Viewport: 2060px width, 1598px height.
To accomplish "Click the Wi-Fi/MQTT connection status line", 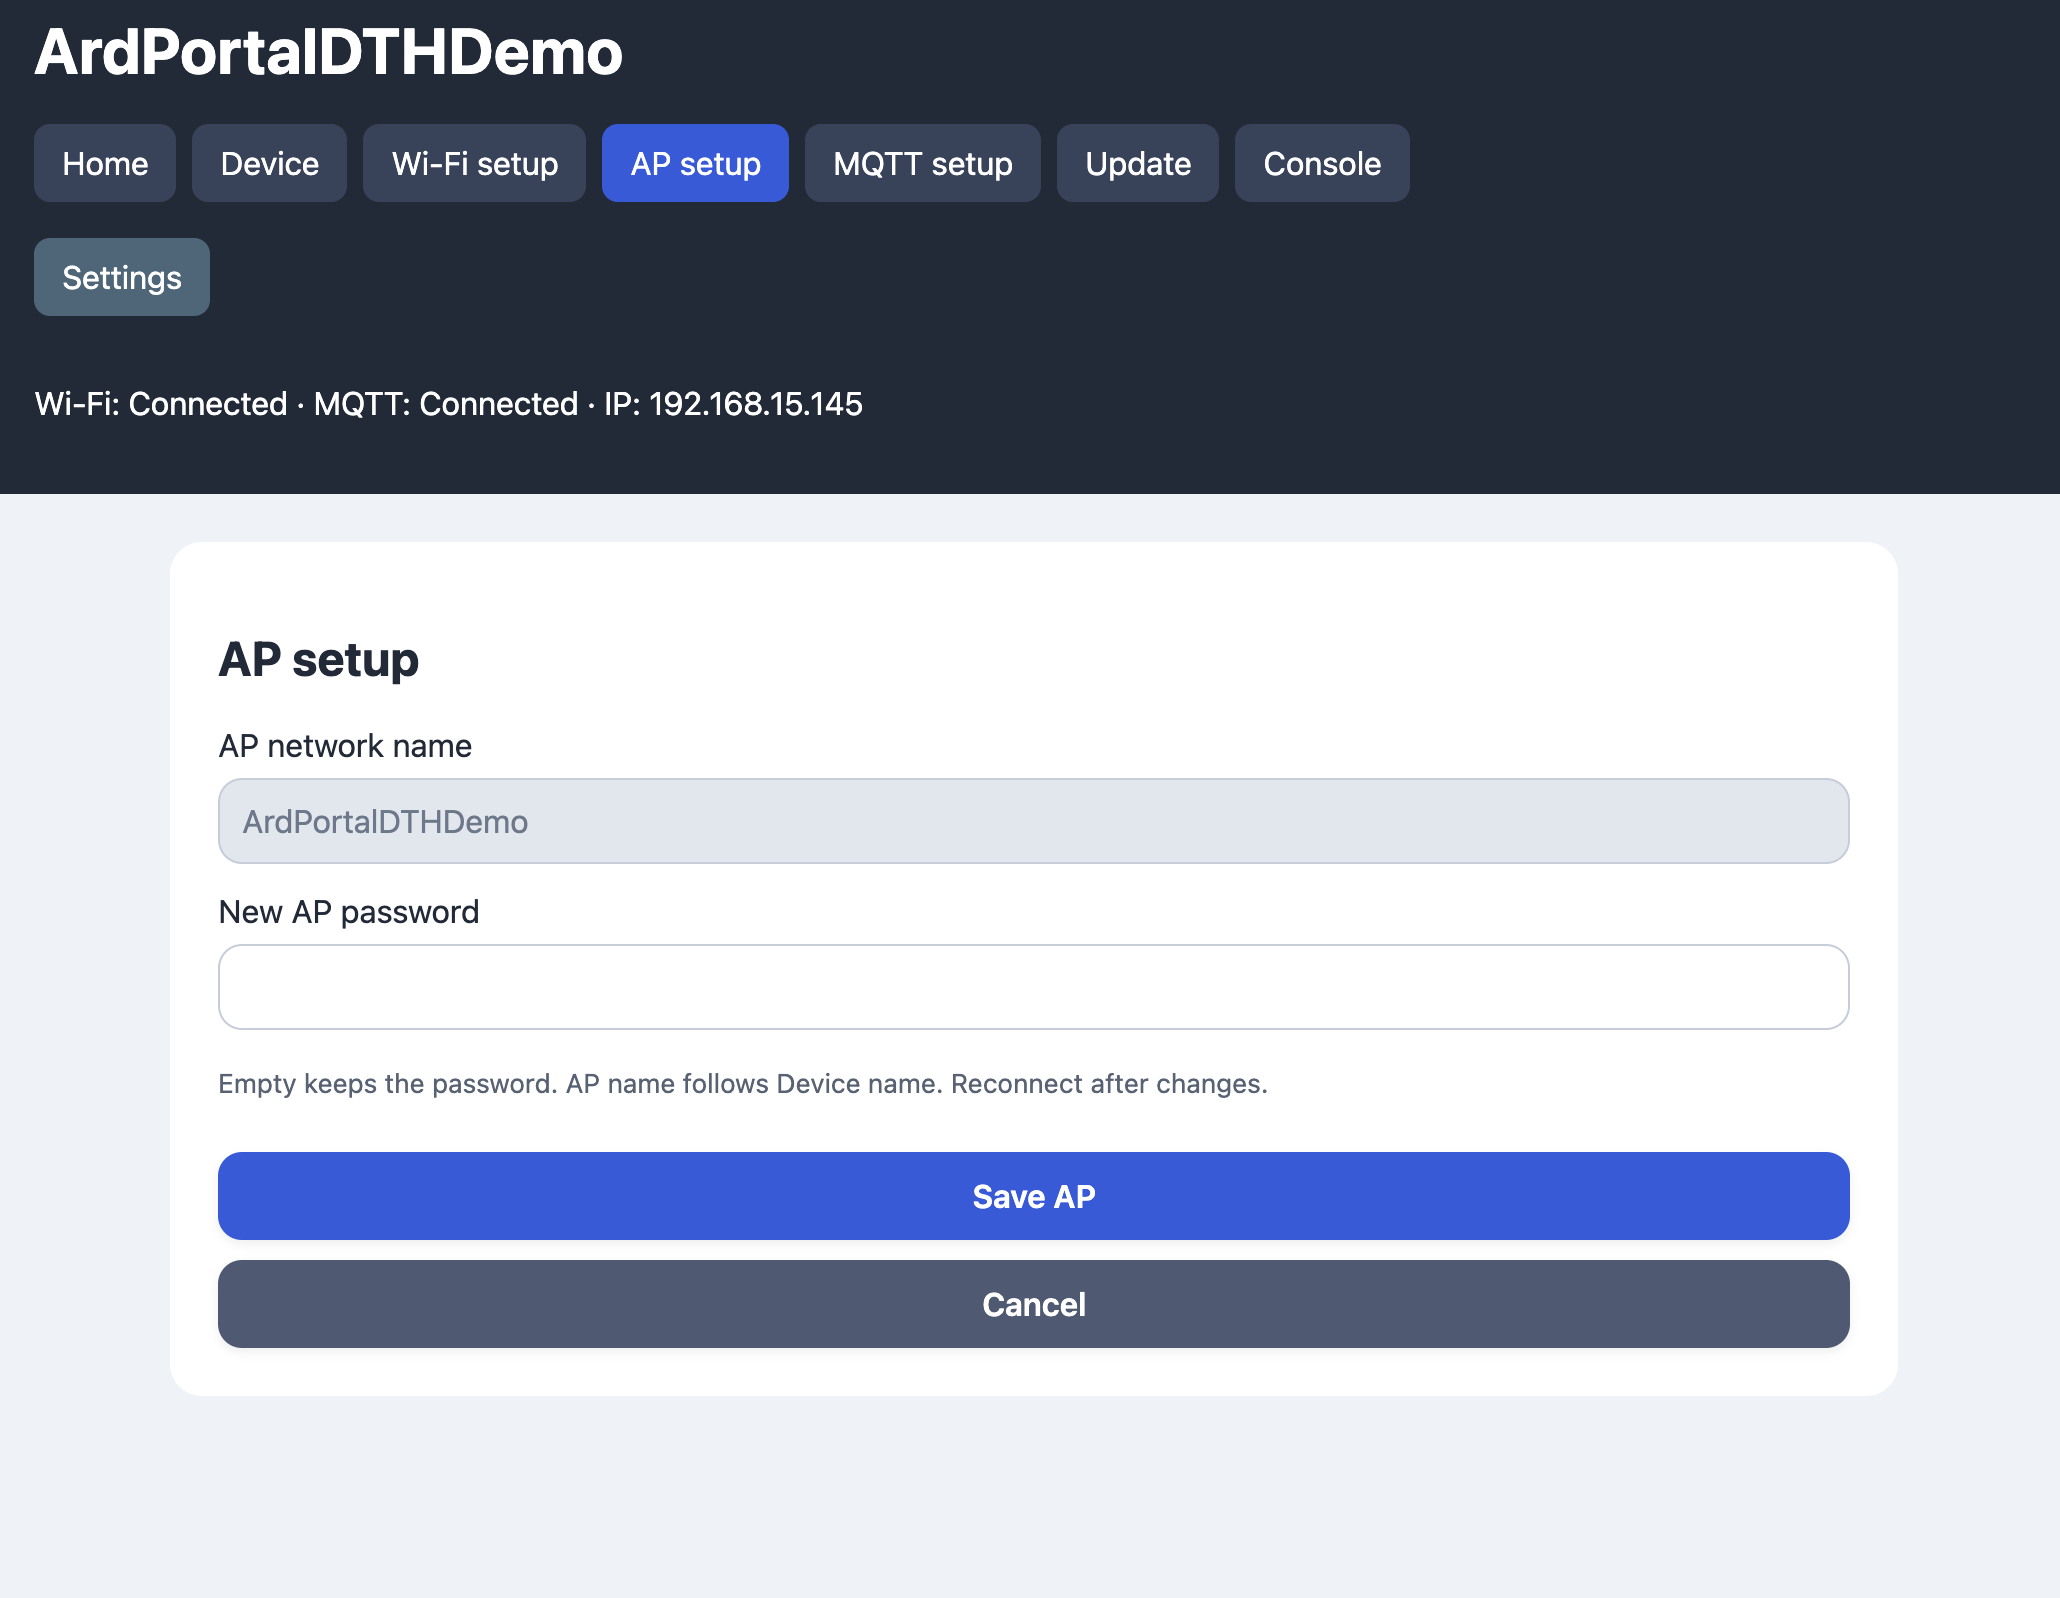I will pos(448,404).
